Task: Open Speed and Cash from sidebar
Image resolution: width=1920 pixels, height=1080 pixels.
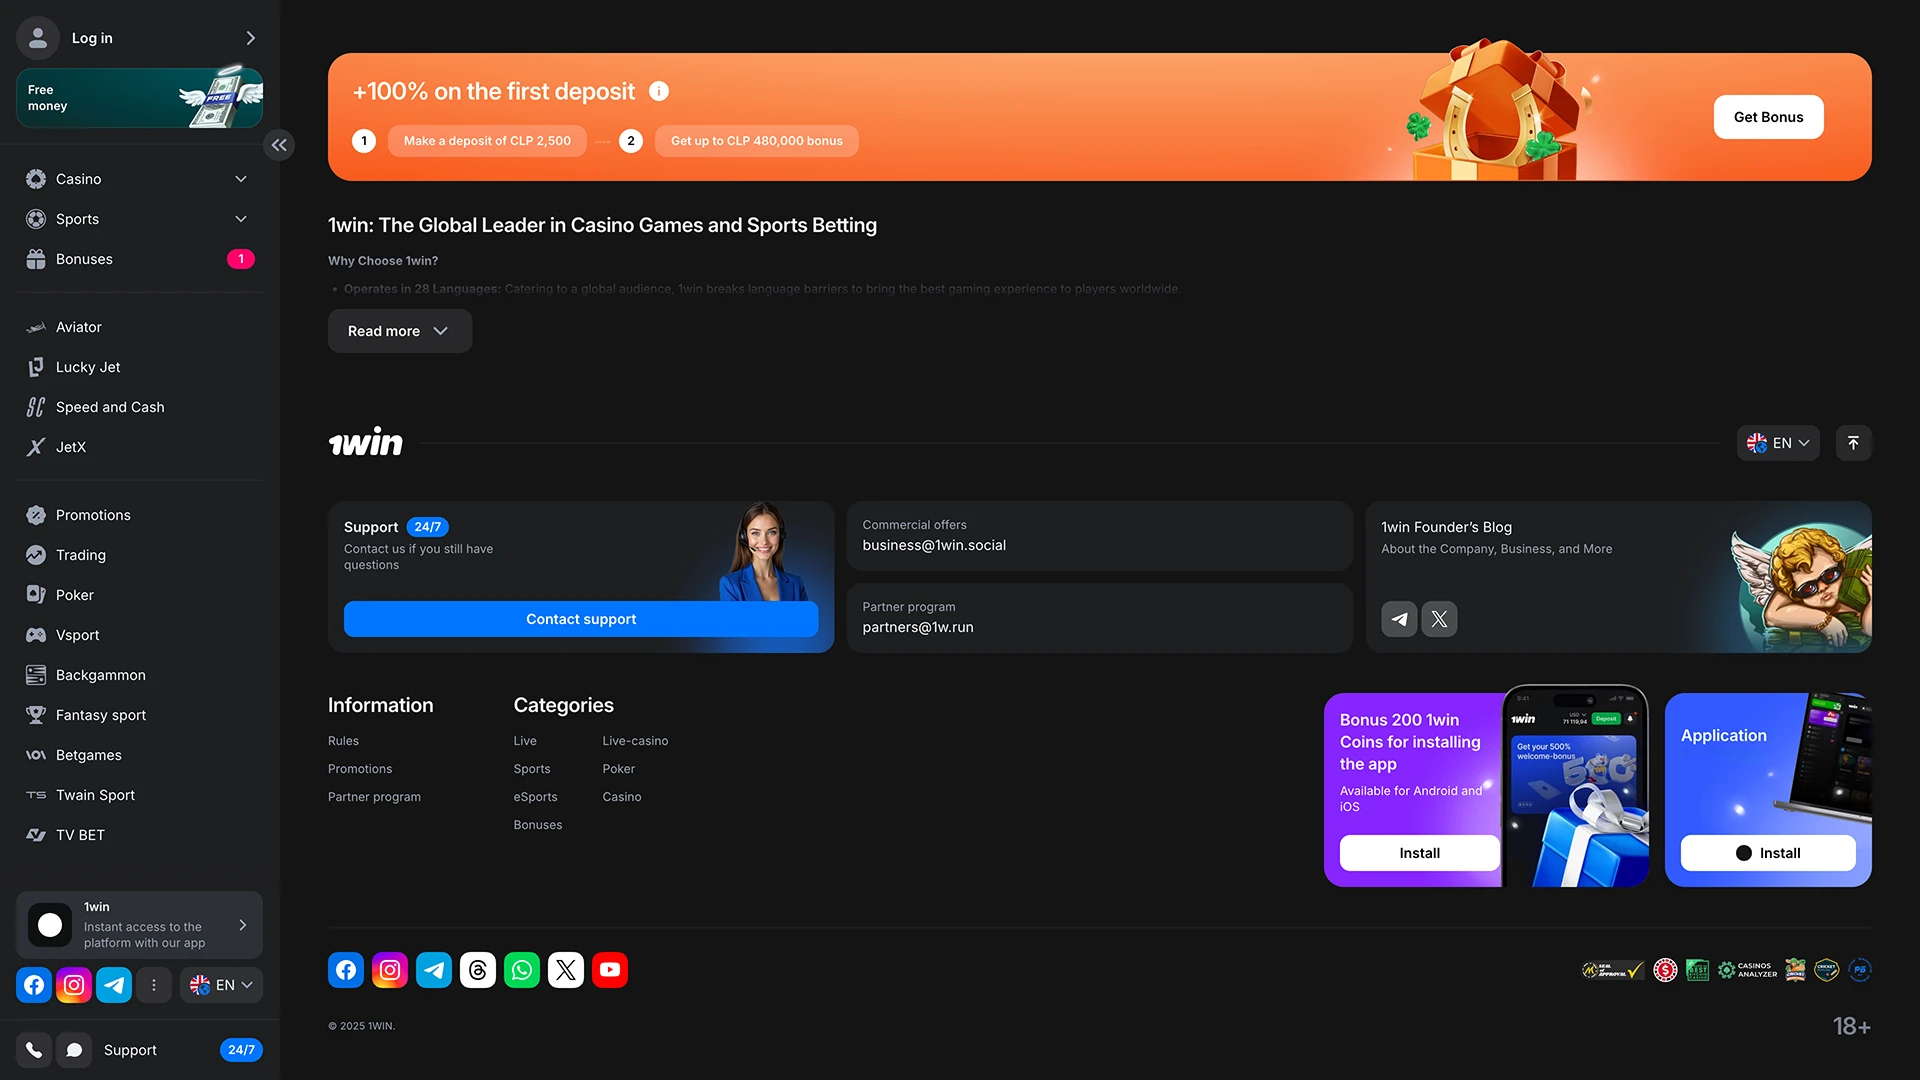Action: (x=139, y=407)
